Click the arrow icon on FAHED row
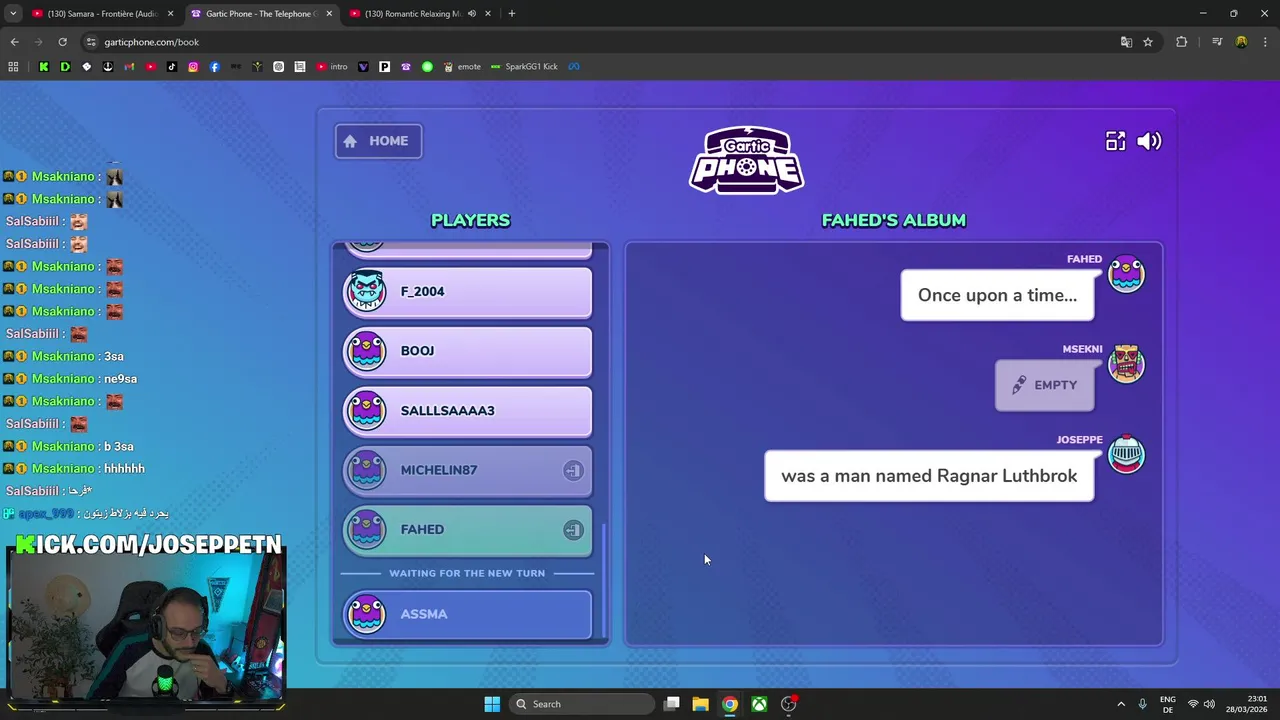1280x720 pixels. pyautogui.click(x=573, y=530)
